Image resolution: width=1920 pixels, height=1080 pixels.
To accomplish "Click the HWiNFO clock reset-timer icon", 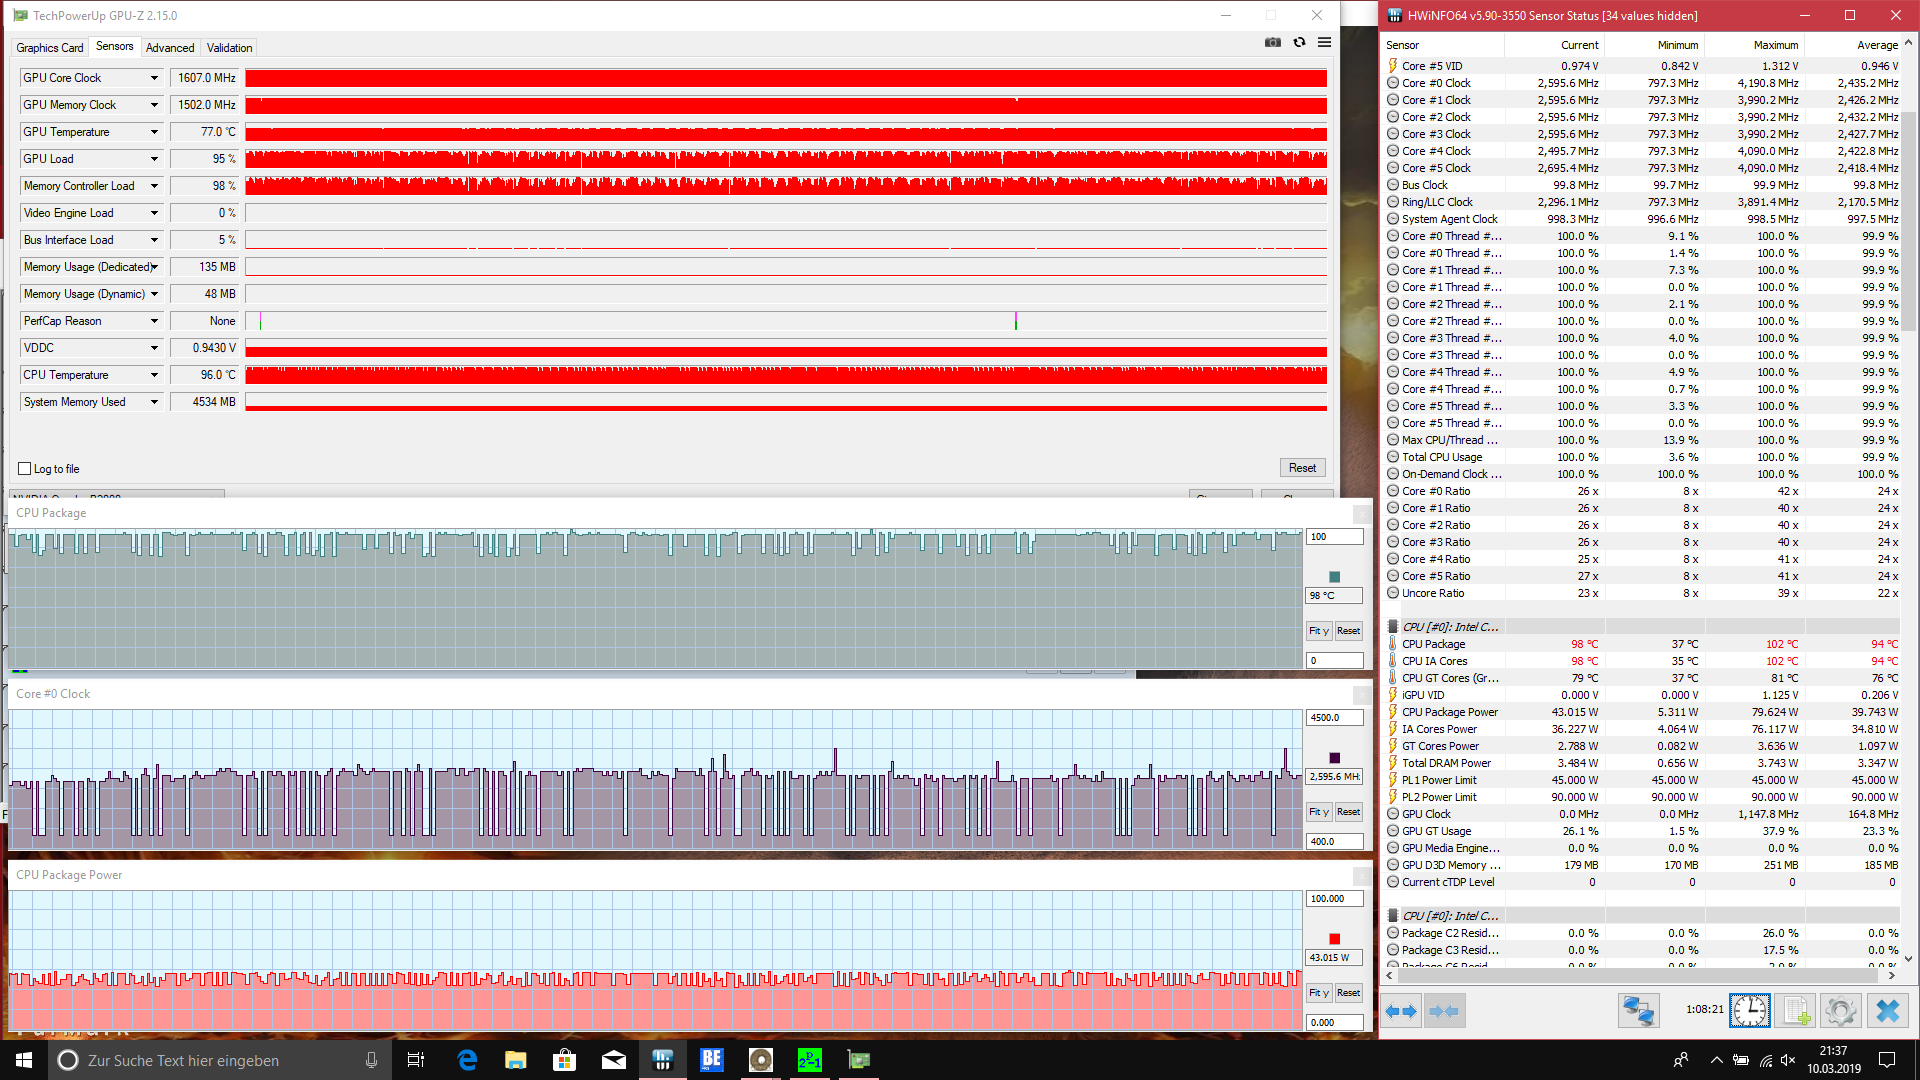I will tap(1750, 1011).
